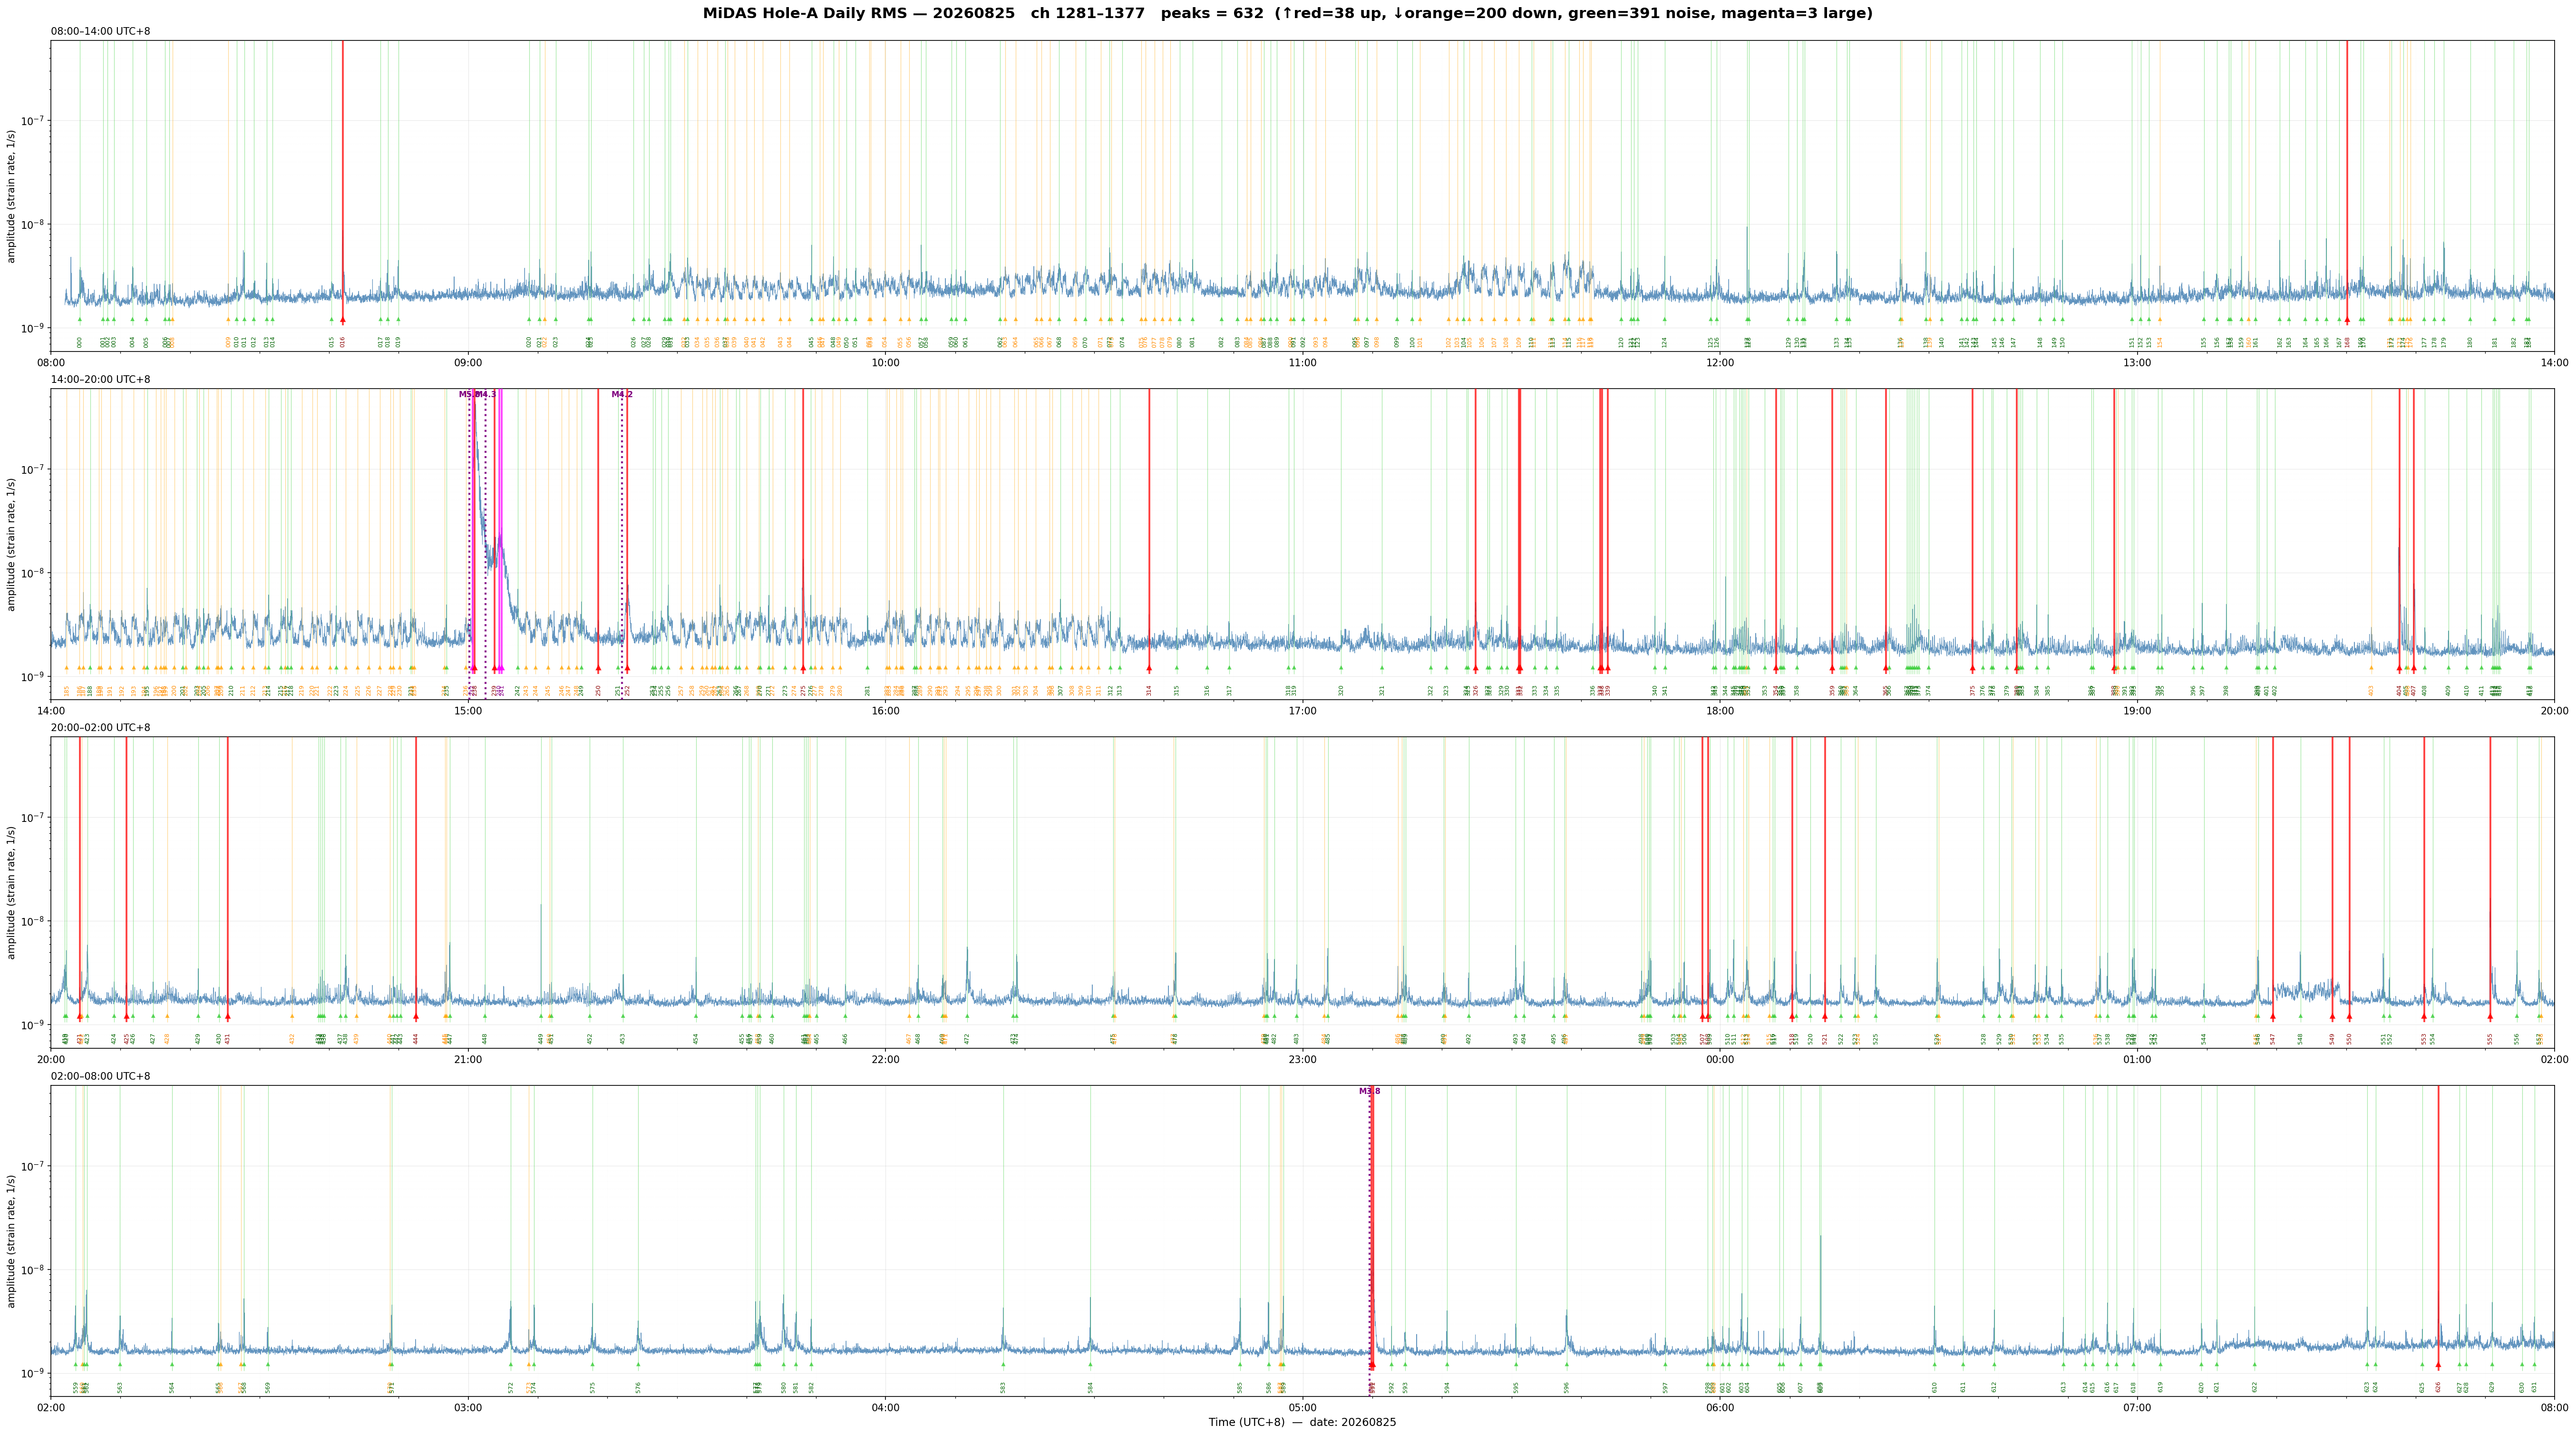
Task: Click the red peak number 275
Action: (x=803, y=690)
